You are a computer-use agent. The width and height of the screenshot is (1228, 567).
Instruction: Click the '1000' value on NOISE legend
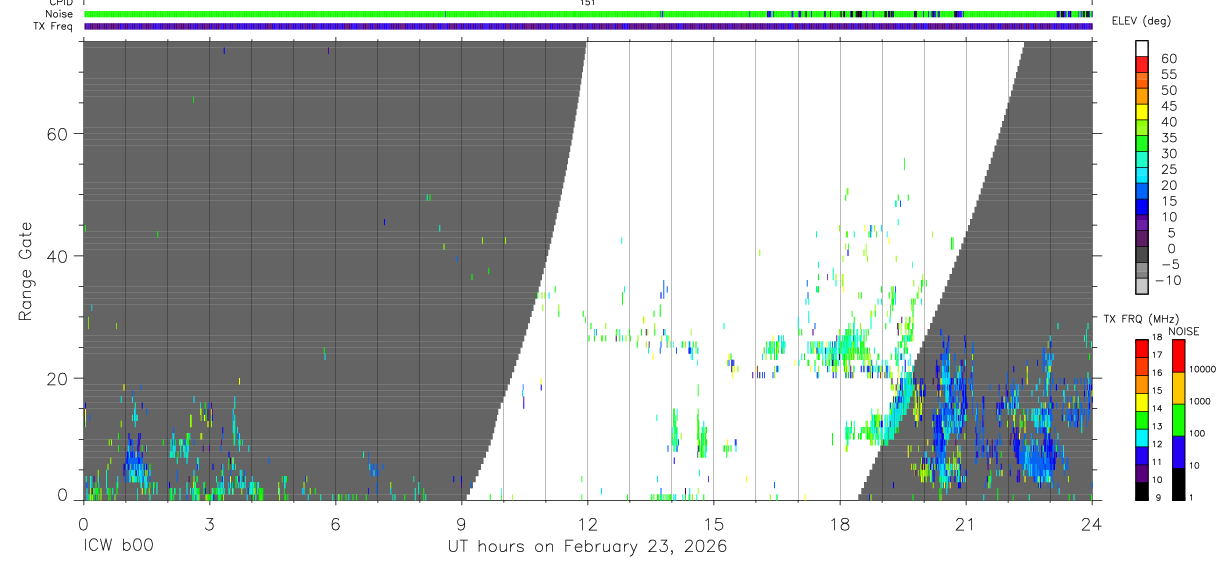1199,401
